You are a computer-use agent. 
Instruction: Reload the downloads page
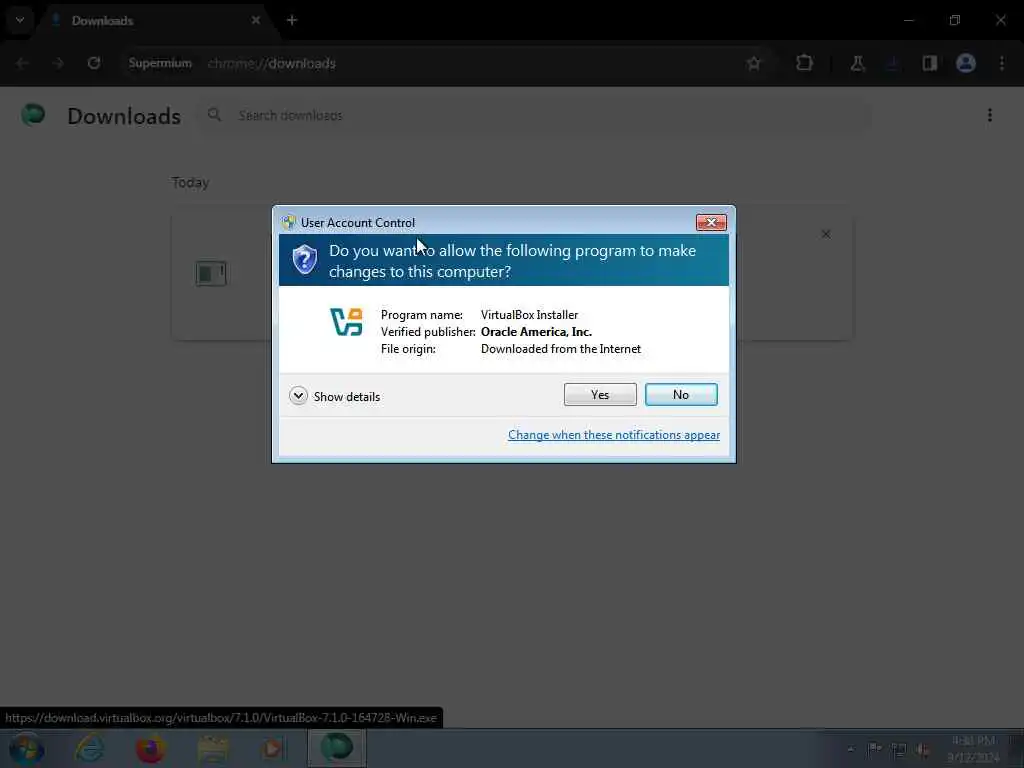(94, 63)
